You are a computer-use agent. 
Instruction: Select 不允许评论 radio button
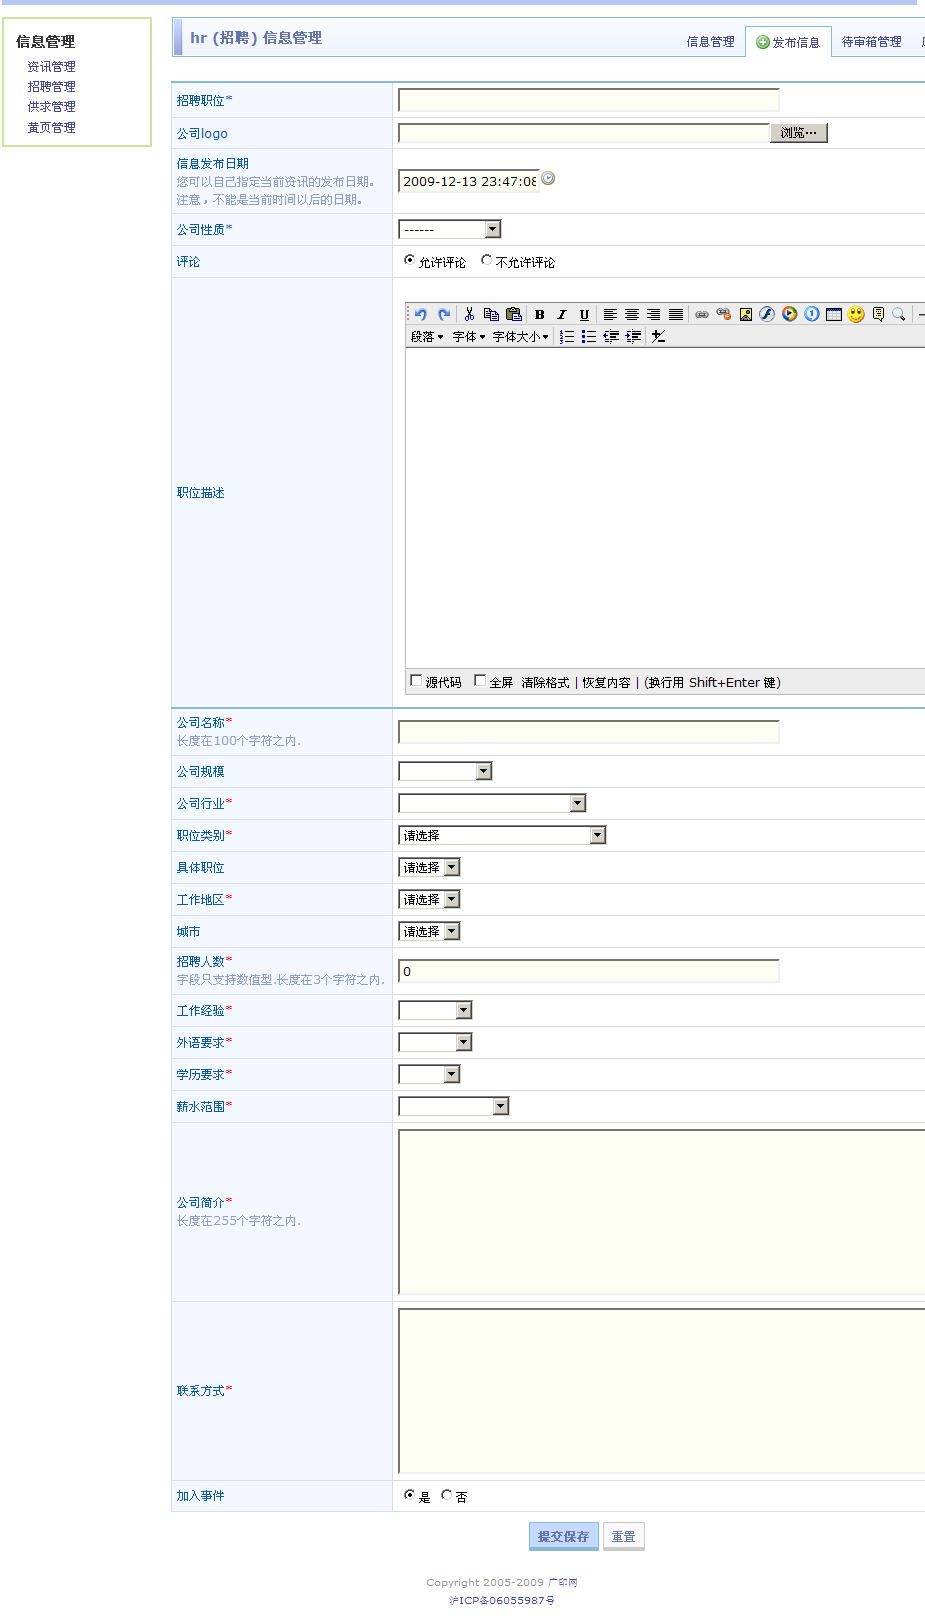pos(486,260)
